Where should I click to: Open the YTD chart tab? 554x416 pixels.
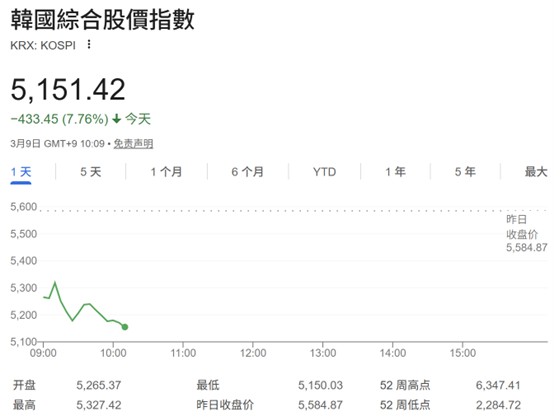tap(324, 172)
